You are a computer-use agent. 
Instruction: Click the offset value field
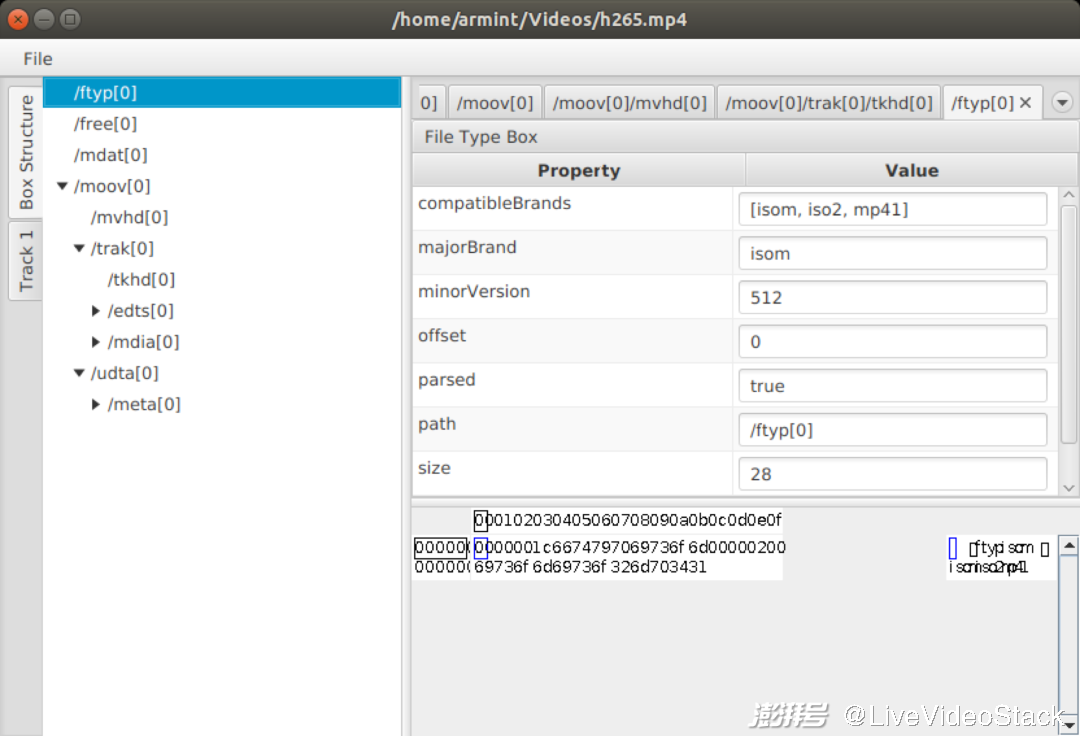(893, 341)
